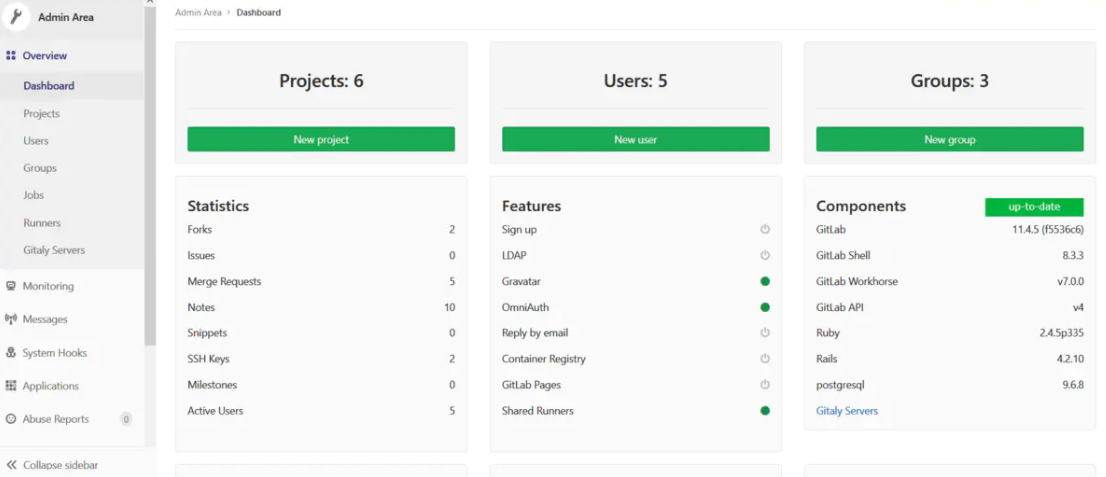The height and width of the screenshot is (477, 1106).
Task: Click the Statistics section heading
Action: [218, 206]
